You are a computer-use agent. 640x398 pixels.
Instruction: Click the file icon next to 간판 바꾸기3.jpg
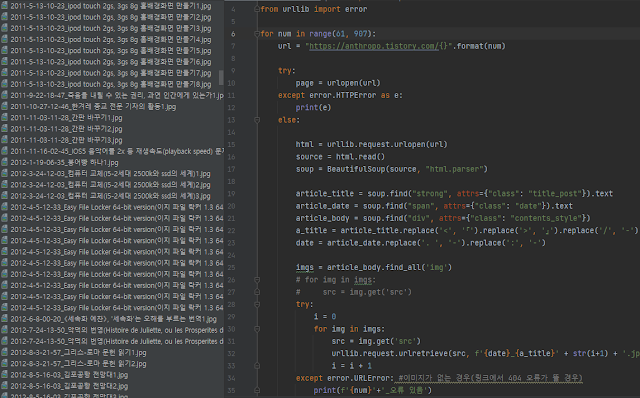pyautogui.click(x=4, y=140)
